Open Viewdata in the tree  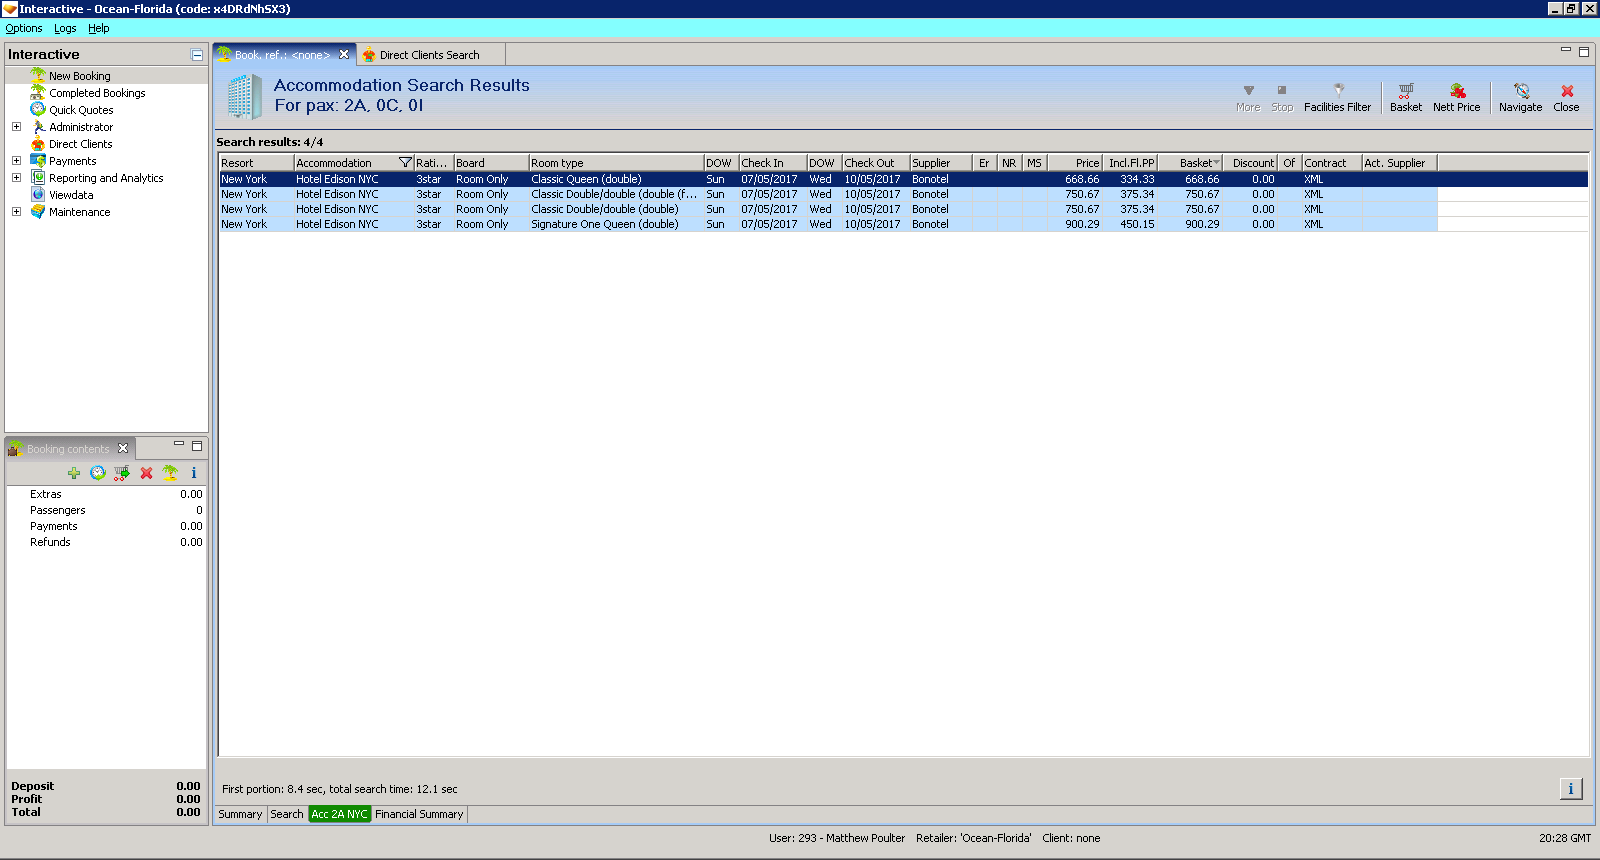pos(71,195)
